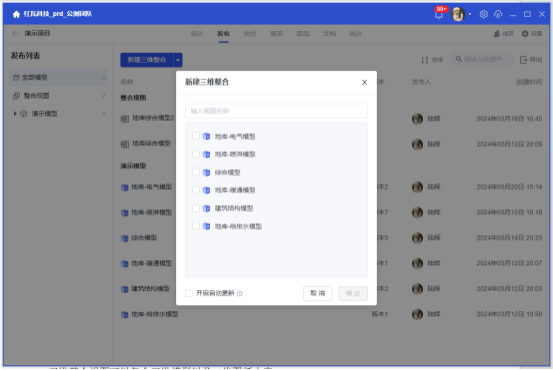Click the keyword search field in toolbar
This screenshot has width=553, height=370.
(x=482, y=59)
